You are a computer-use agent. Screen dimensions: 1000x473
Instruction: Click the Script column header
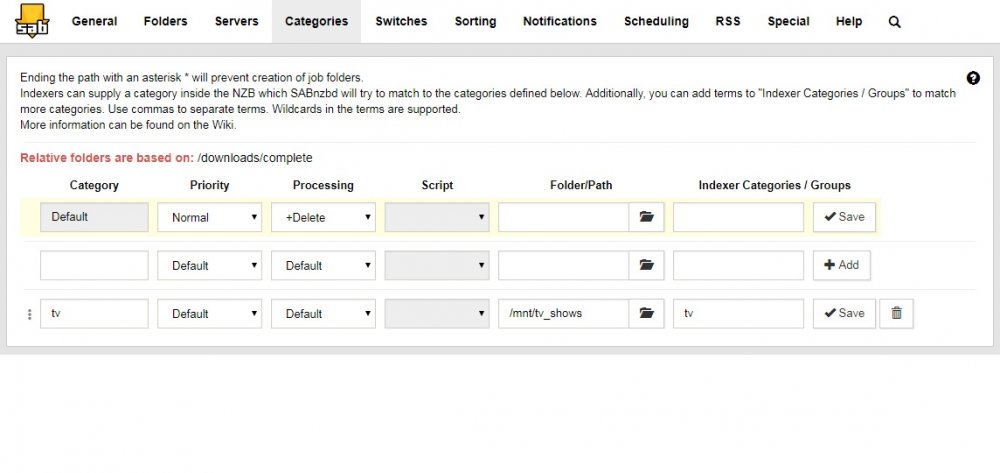tap(437, 186)
